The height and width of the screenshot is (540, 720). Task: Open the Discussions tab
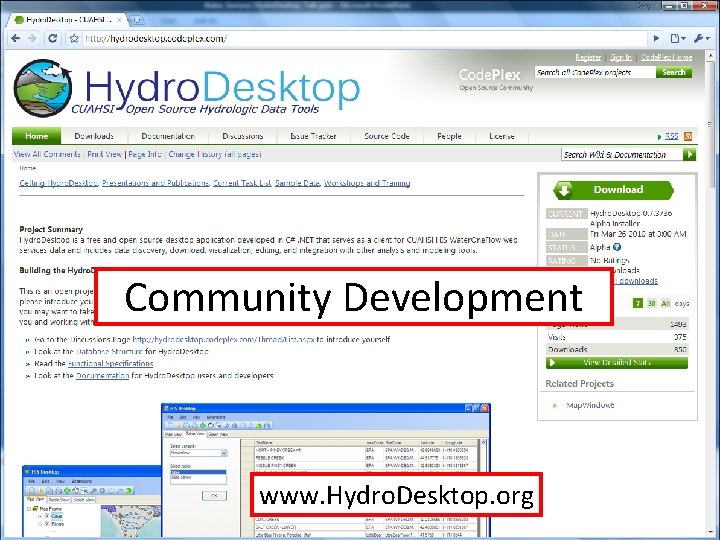[242, 136]
